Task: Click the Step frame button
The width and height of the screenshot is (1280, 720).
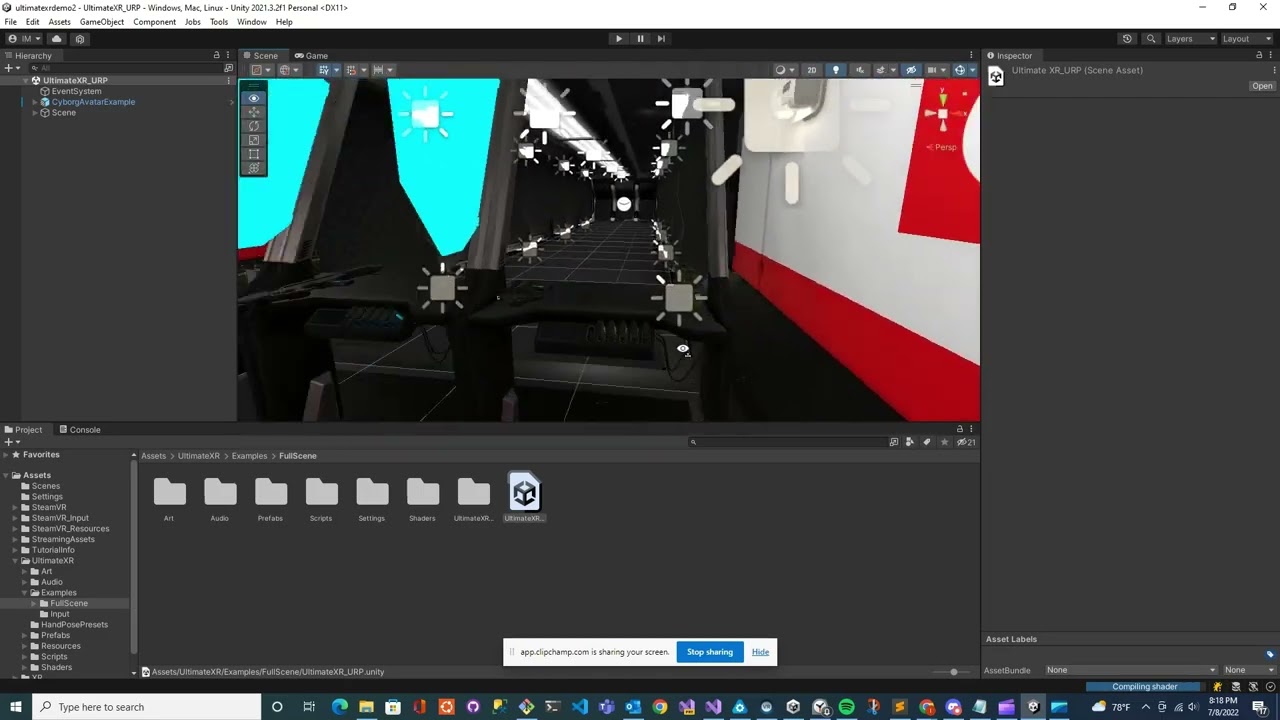Action: (x=661, y=39)
